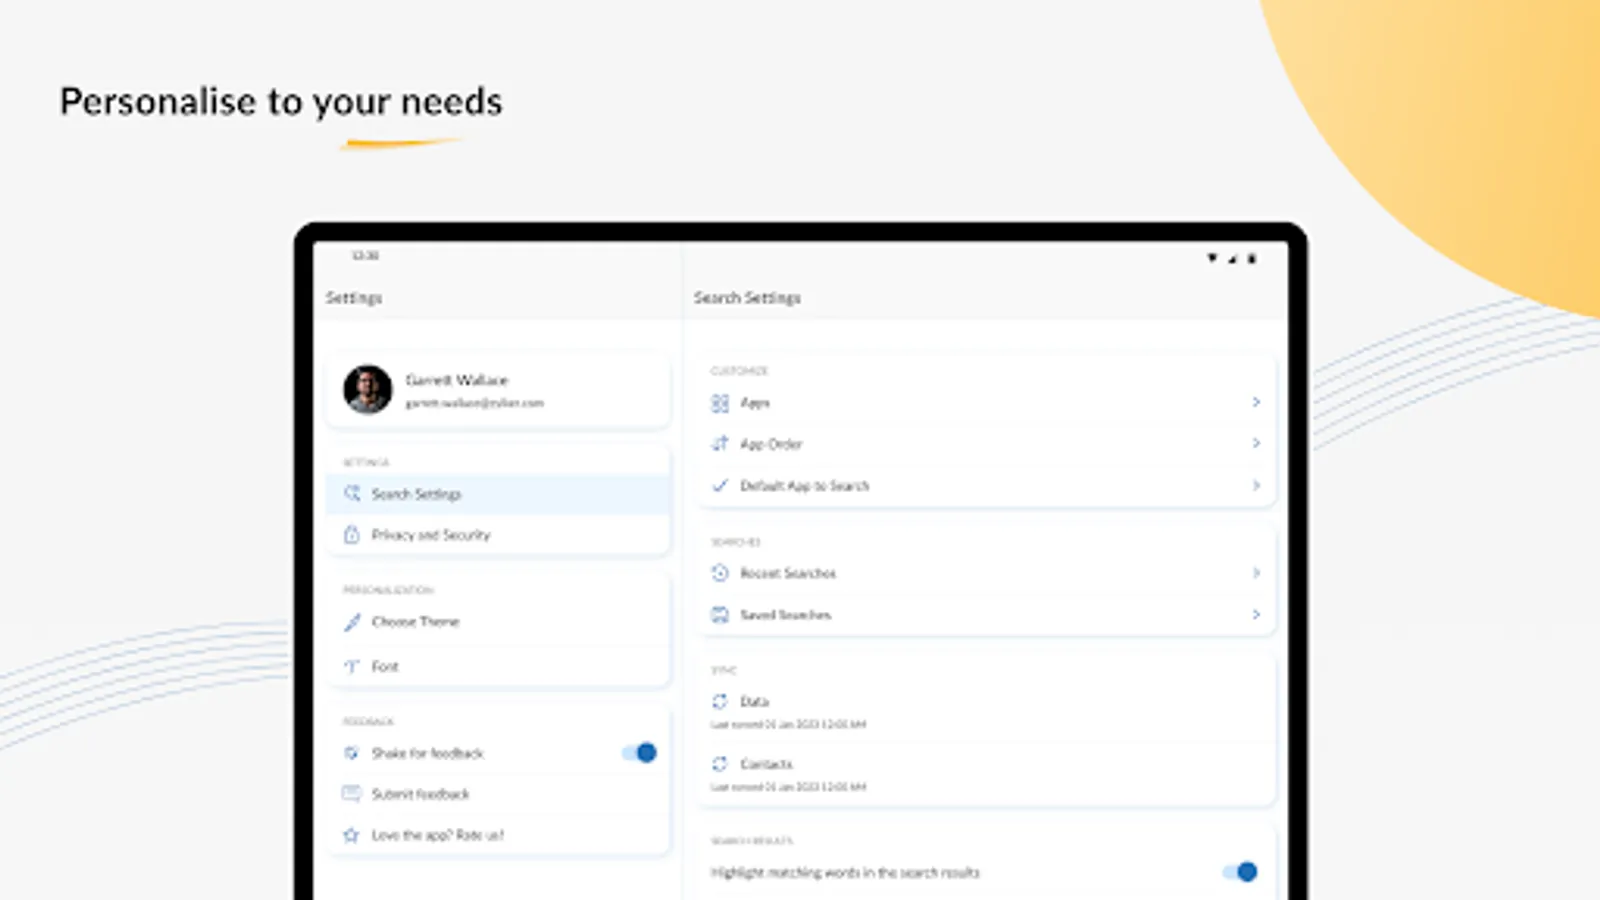Open Default App to Search label
This screenshot has width=1600, height=900.
804,486
